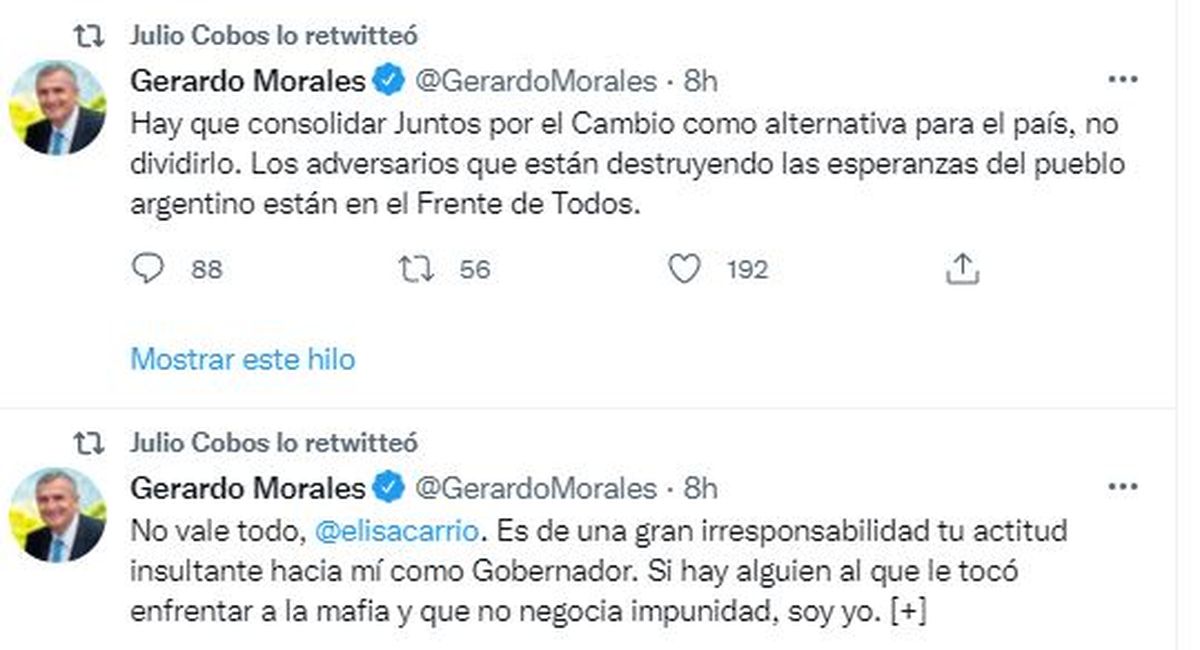1200x650 pixels.
Task: Share the first Gerardo Morales tweet
Action: point(960,269)
